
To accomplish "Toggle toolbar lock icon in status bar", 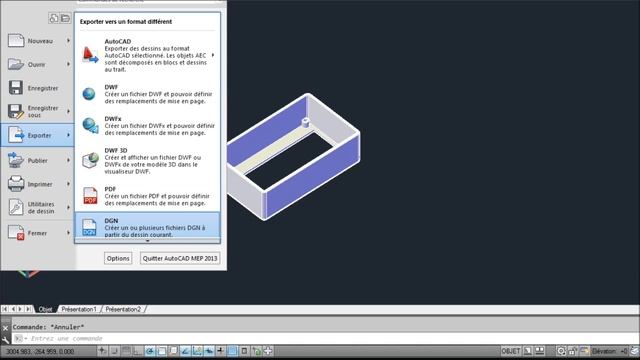I will pos(573,351).
